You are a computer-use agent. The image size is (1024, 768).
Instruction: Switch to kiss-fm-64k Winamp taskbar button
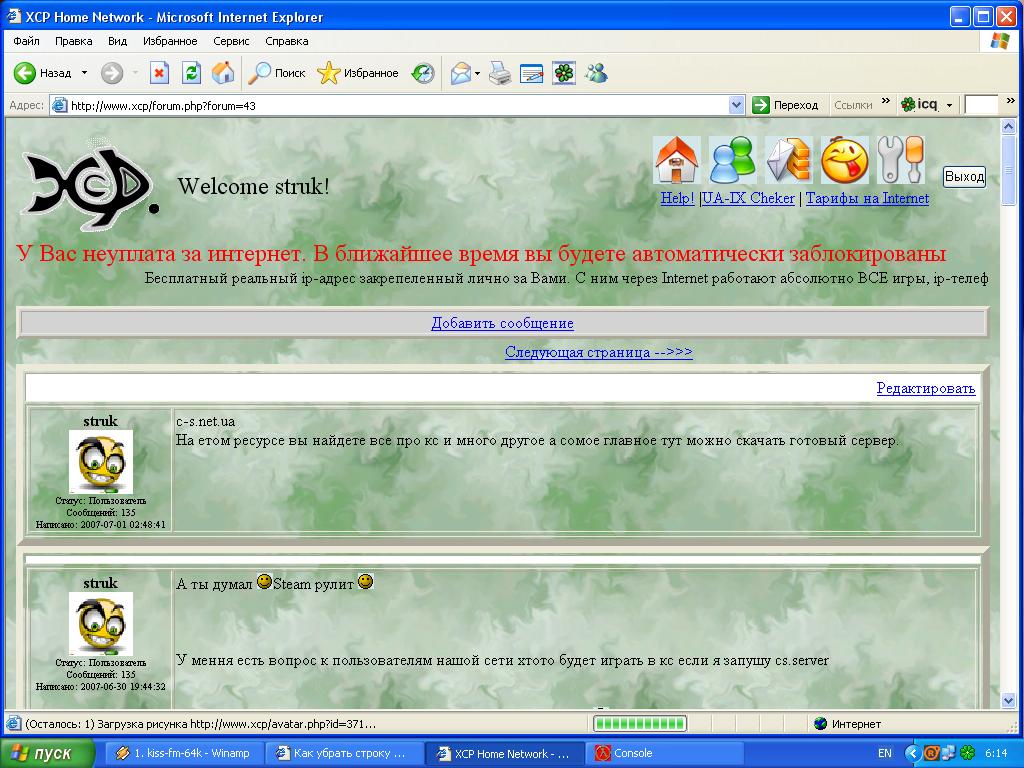[184, 753]
